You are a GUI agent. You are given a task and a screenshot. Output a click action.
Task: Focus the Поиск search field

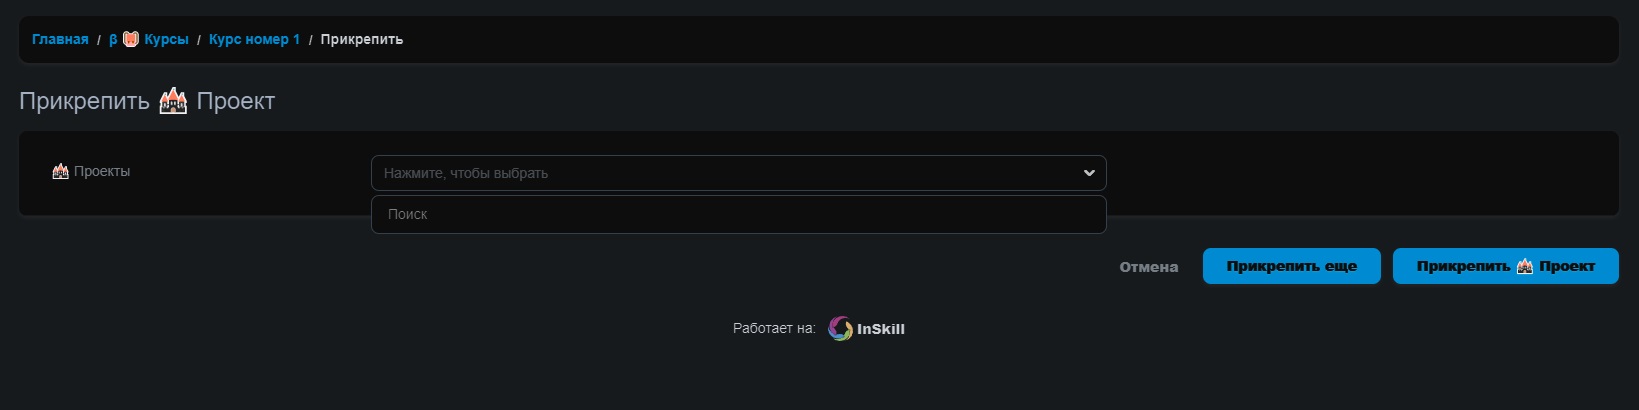(738, 214)
